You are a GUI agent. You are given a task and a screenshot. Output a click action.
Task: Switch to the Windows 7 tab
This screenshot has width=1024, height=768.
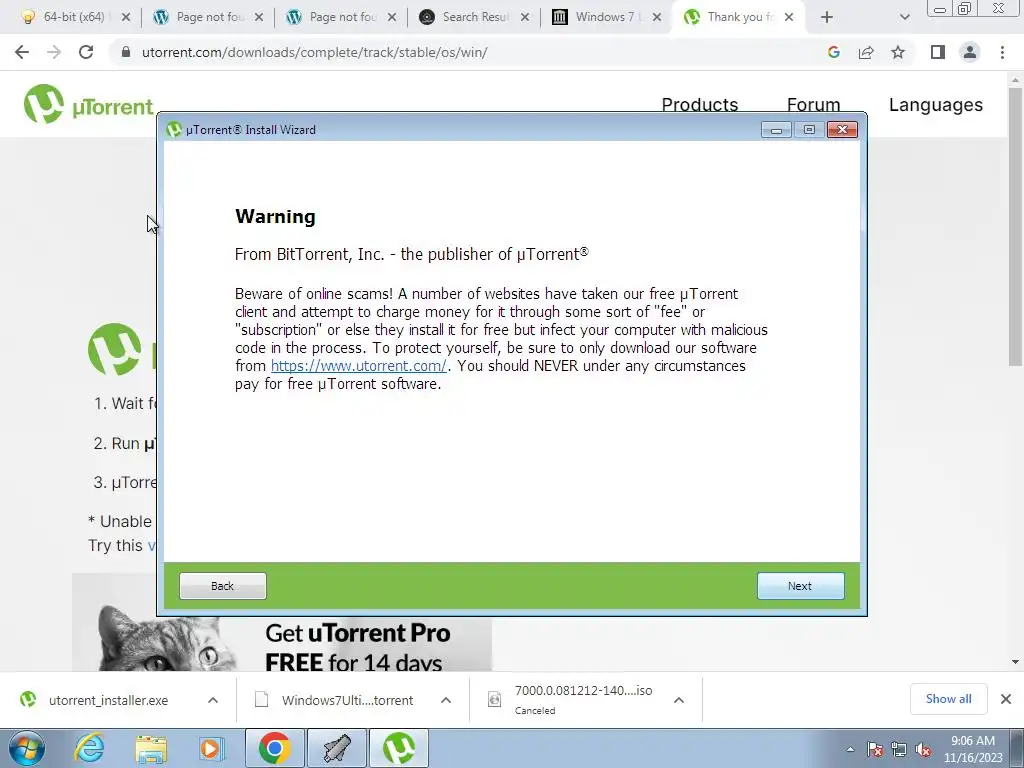606,17
